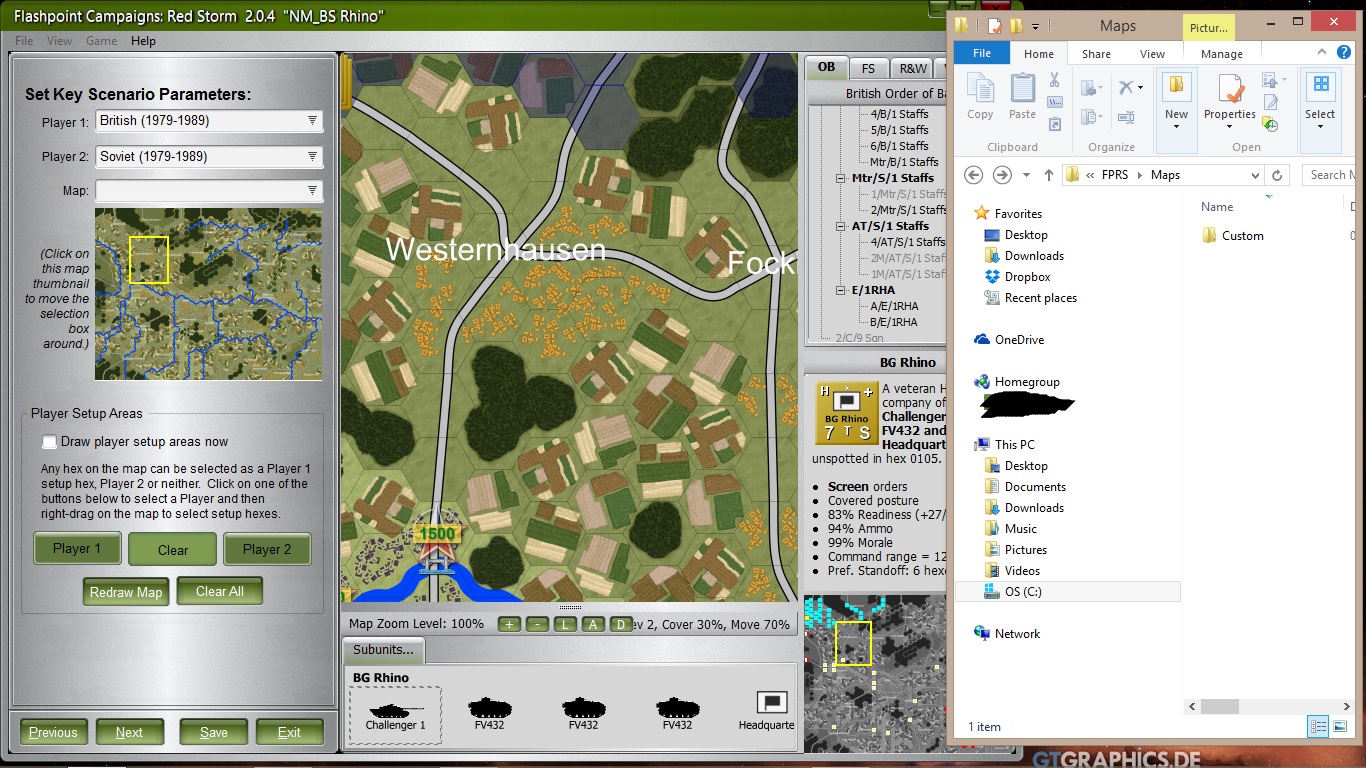Image resolution: width=1366 pixels, height=768 pixels.
Task: Click the Redraw Map button
Action: click(126, 592)
